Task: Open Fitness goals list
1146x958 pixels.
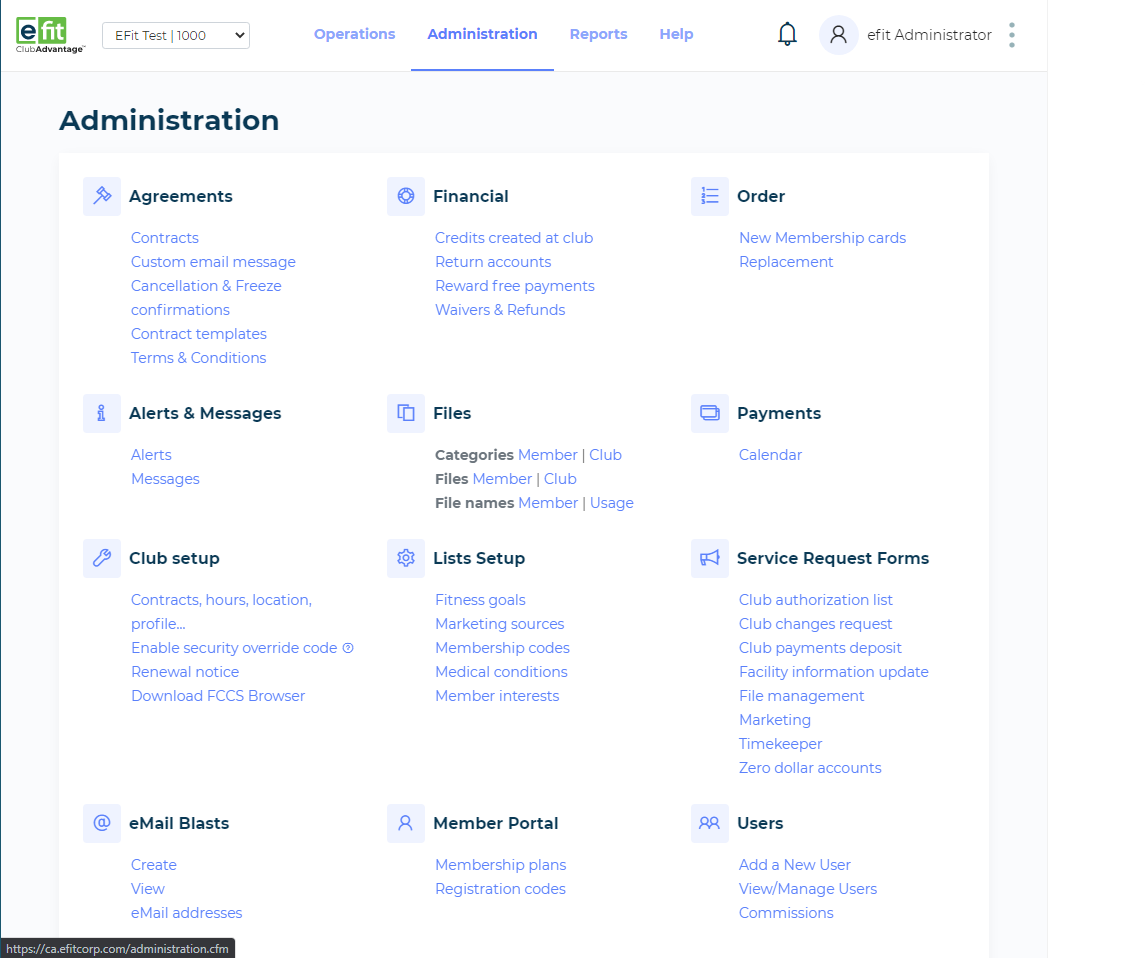Action: (x=480, y=600)
